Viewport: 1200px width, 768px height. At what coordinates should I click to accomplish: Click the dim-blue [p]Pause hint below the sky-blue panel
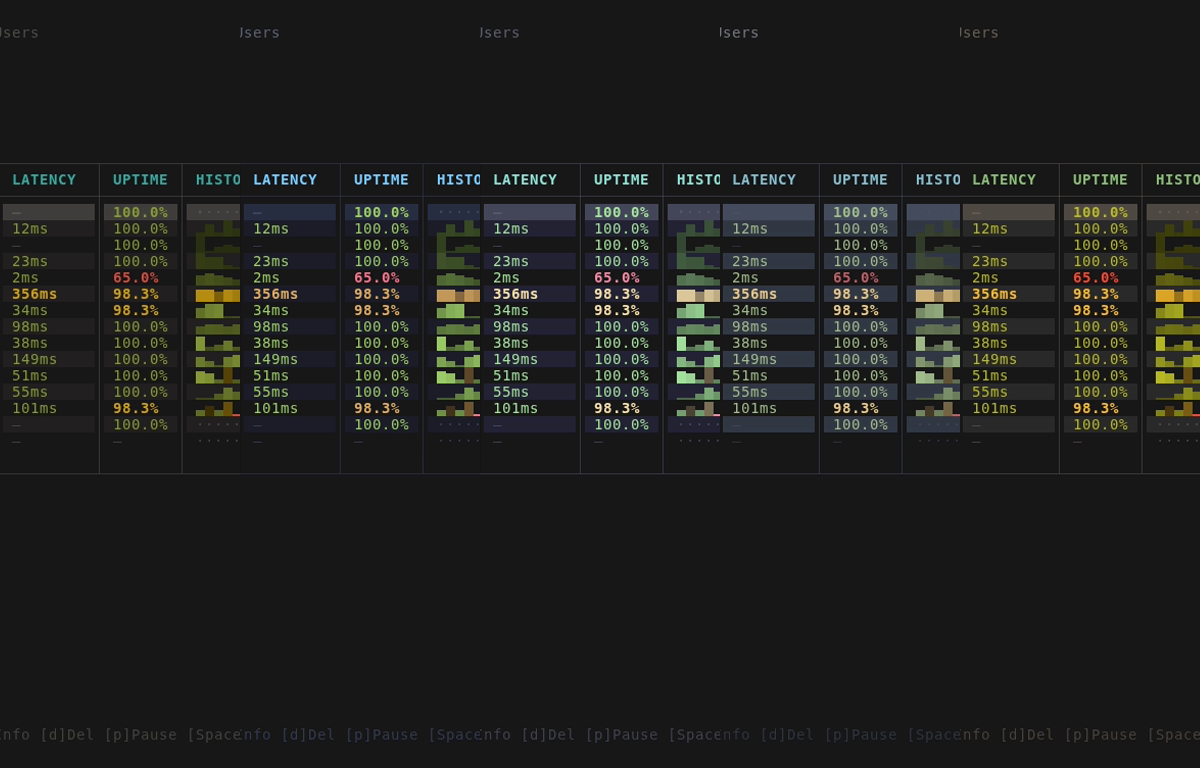click(x=381, y=735)
